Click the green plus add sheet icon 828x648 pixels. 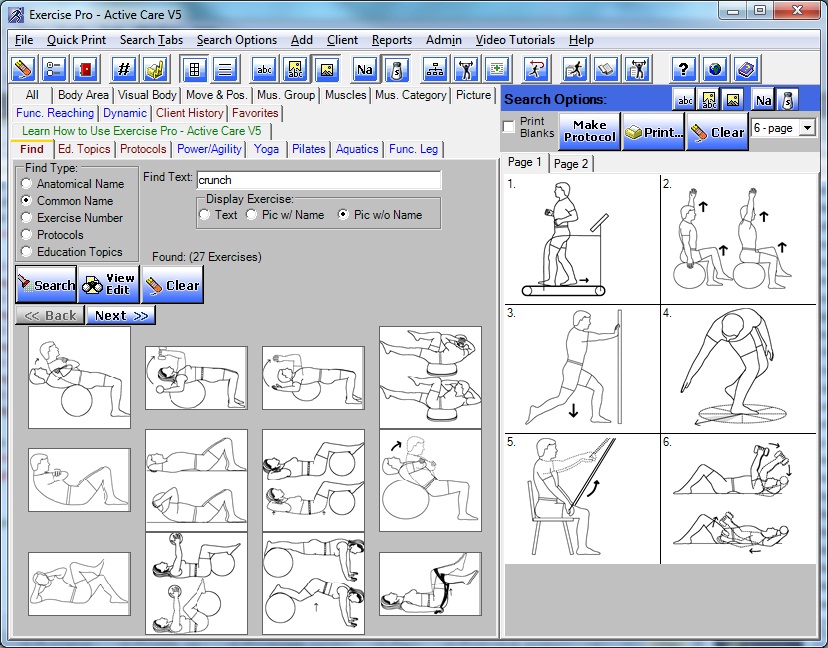click(x=497, y=69)
